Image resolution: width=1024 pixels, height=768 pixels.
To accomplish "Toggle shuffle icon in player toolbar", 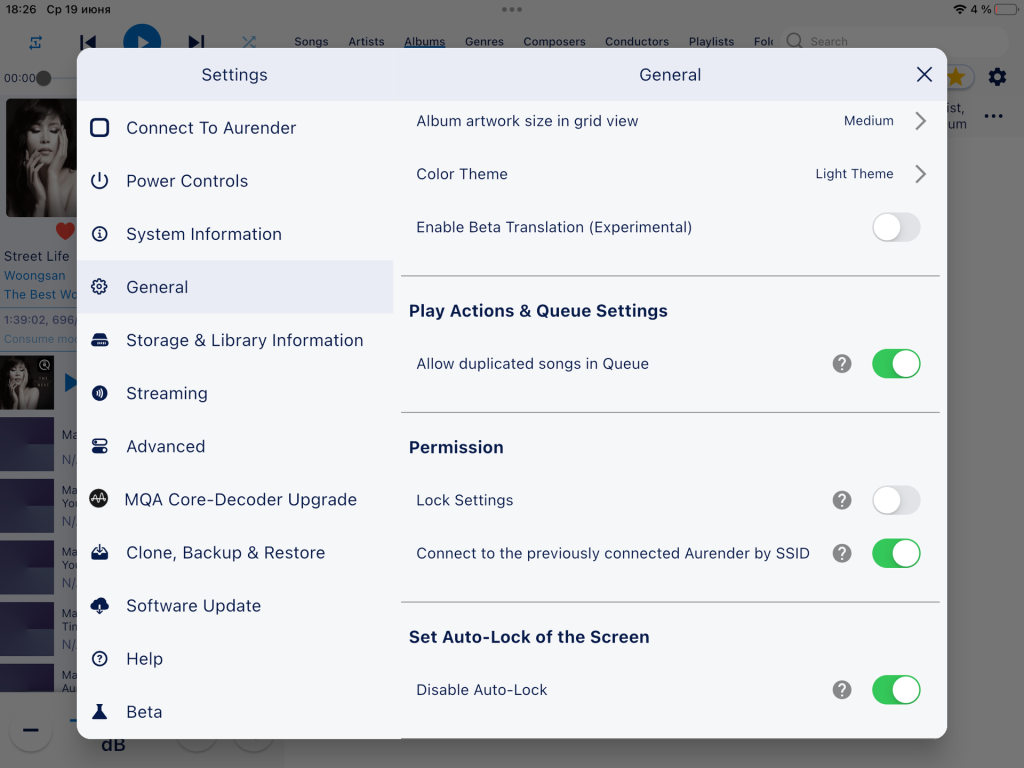I will (249, 42).
